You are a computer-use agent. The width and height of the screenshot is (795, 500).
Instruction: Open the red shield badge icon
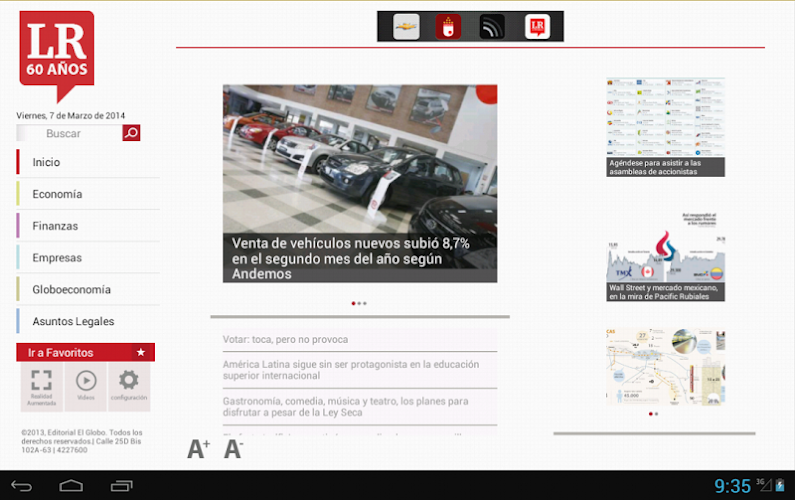click(x=448, y=27)
